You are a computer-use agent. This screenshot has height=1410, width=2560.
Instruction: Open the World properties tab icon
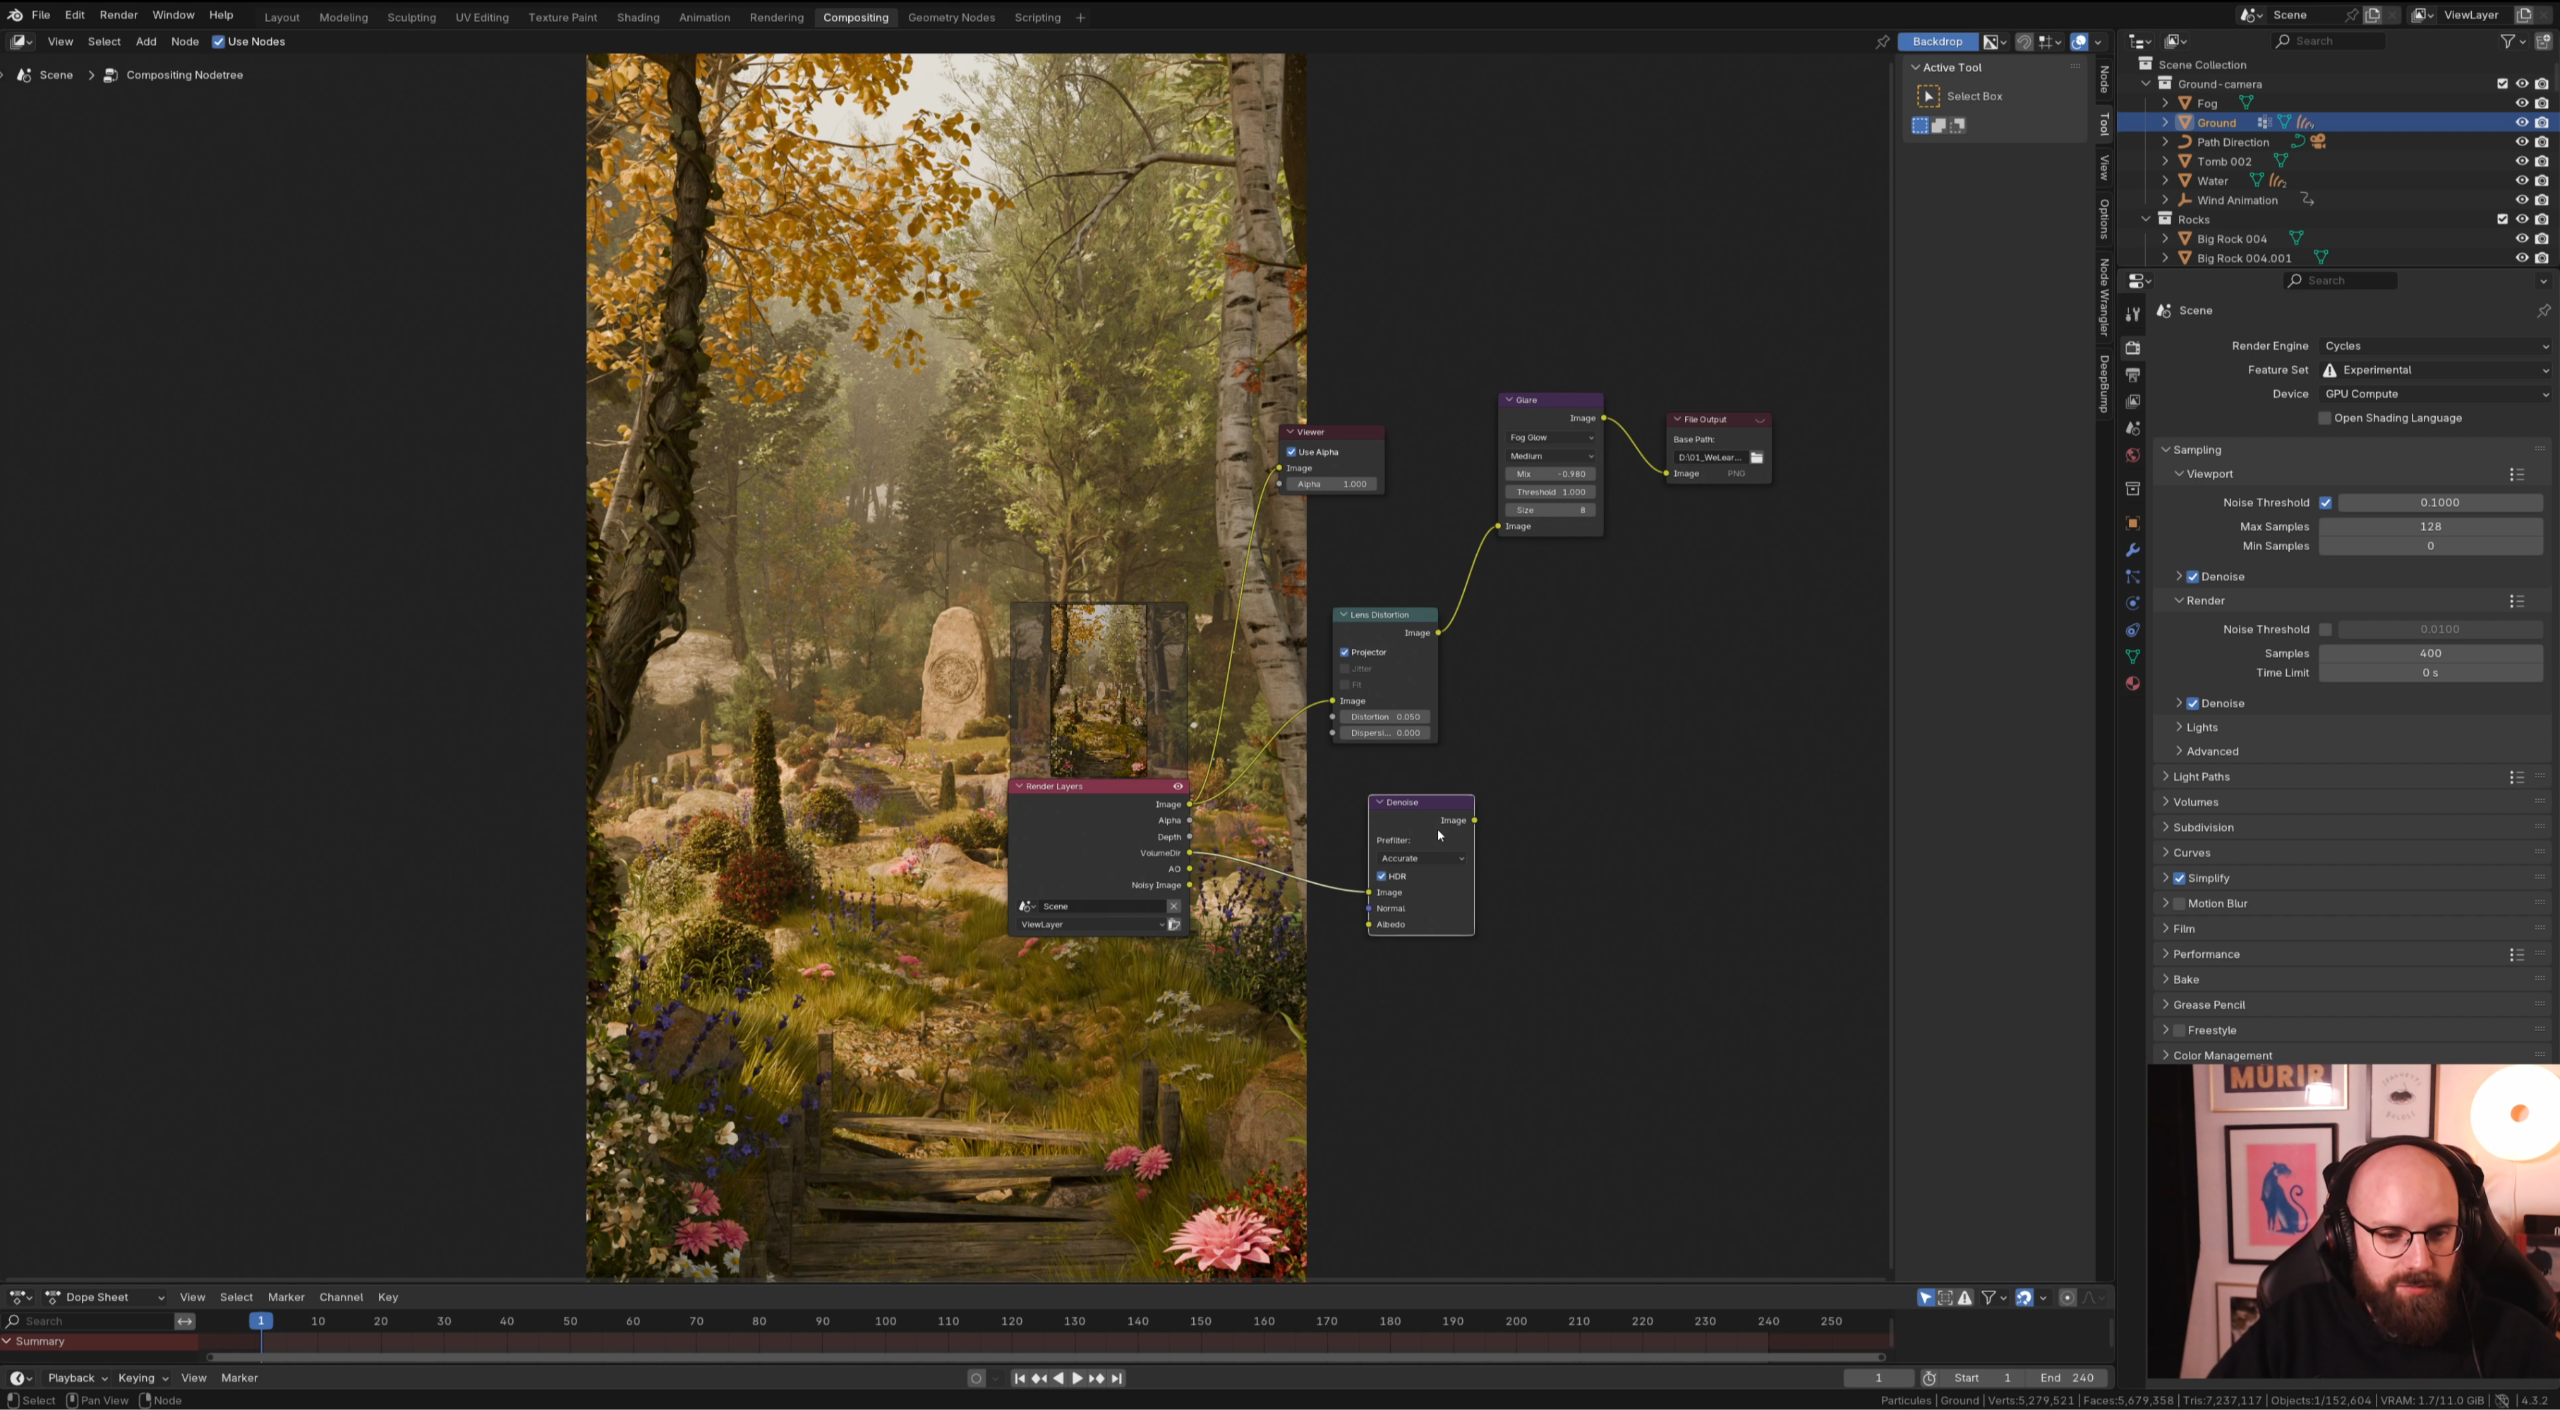(2132, 456)
